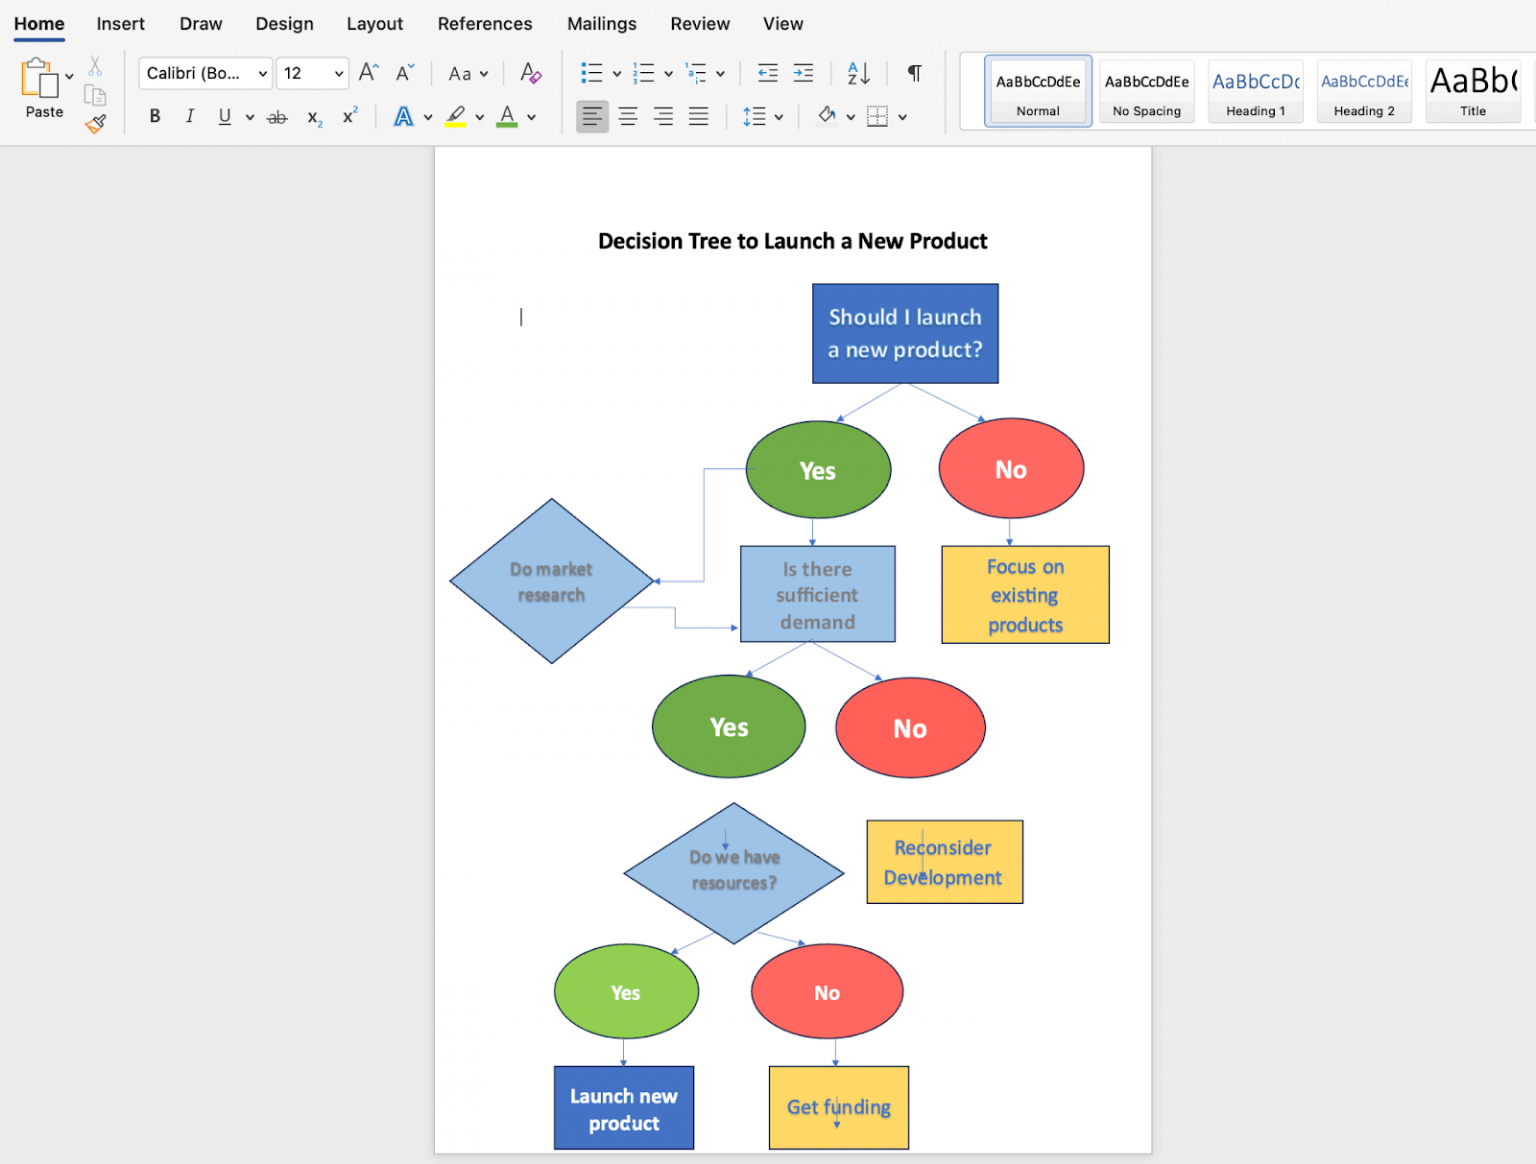Switch to the Insert ribbon tab

pos(120,23)
